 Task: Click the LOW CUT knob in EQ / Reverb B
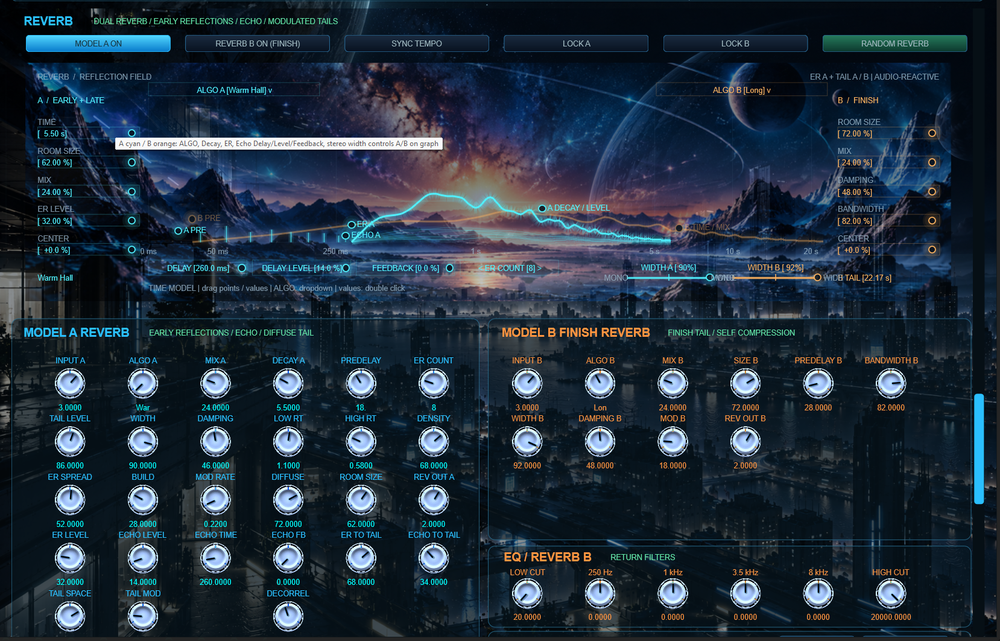point(527,594)
